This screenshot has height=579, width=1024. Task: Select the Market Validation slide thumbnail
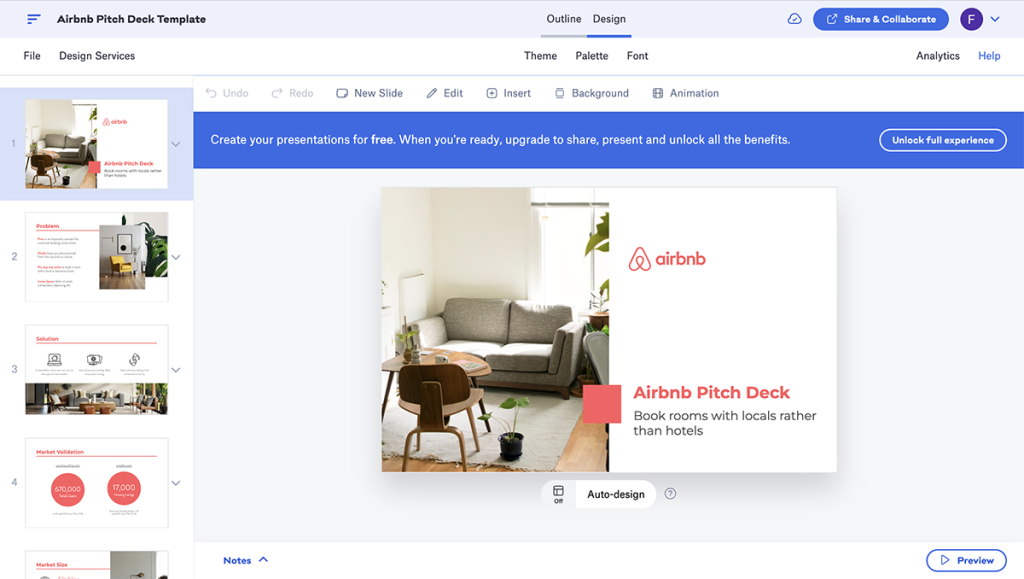coord(96,483)
